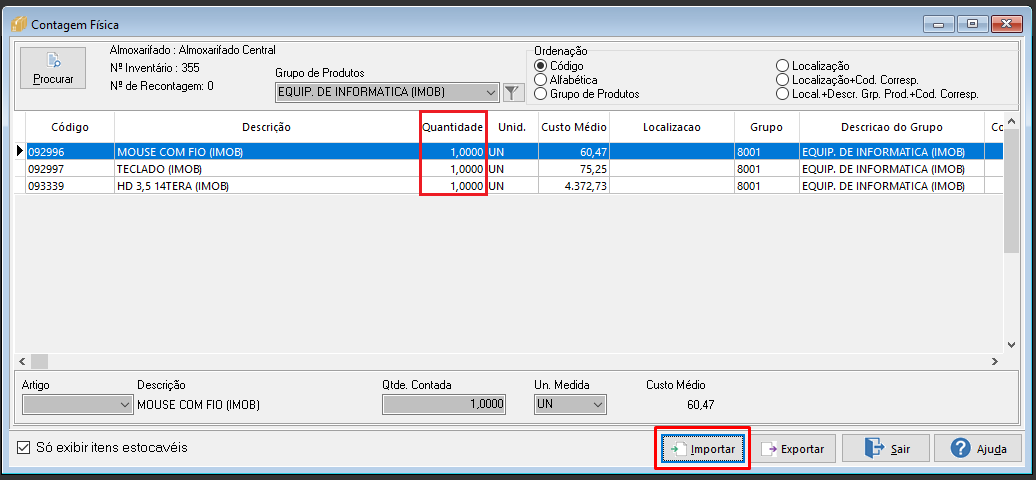Select Local.+Descr. Grp. Prod.+Cod. Corresp. option
1036x480 pixels.
[x=783, y=94]
